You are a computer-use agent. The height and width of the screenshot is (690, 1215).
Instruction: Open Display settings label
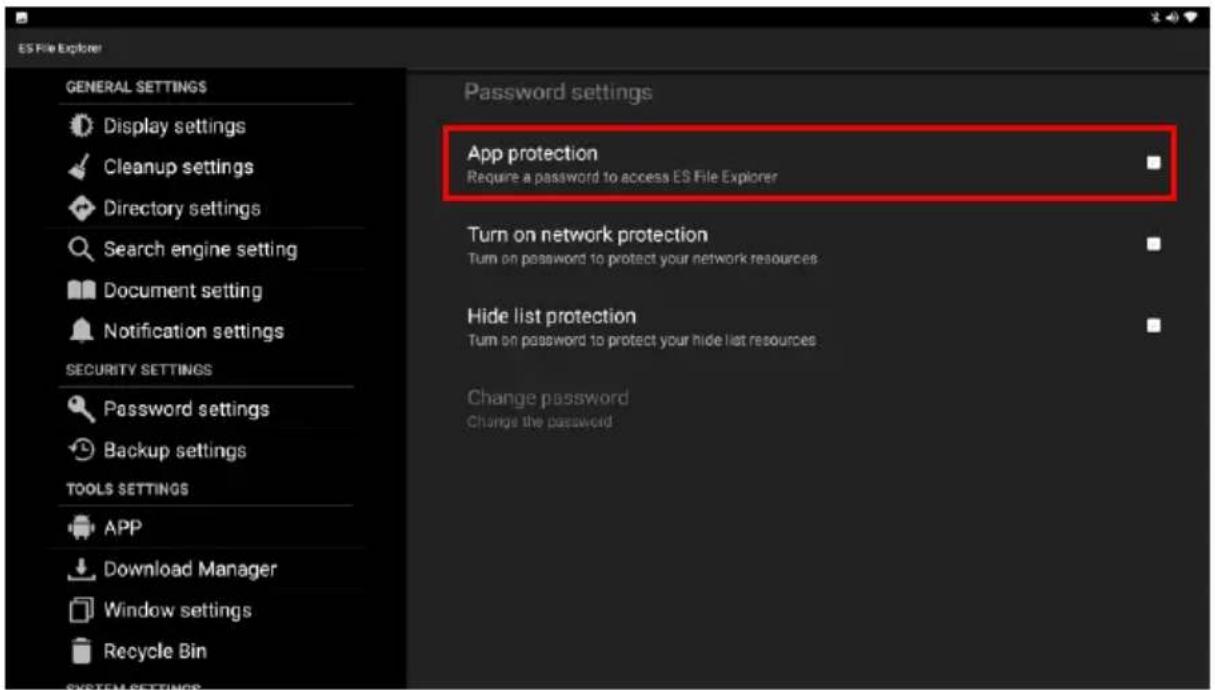(x=174, y=127)
